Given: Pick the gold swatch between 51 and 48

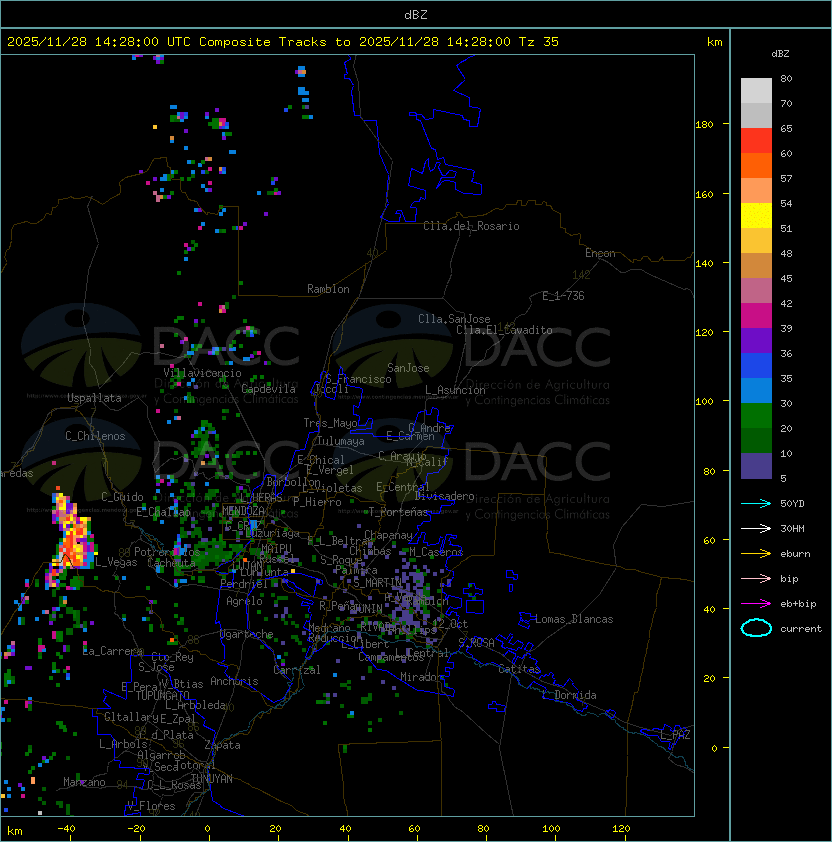Looking at the screenshot, I should click(756, 241).
